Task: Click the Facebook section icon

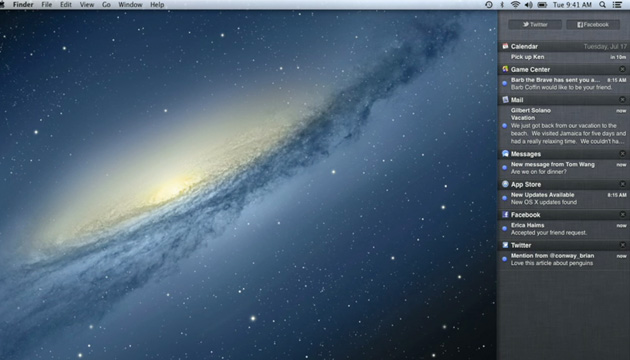Action: tap(505, 215)
